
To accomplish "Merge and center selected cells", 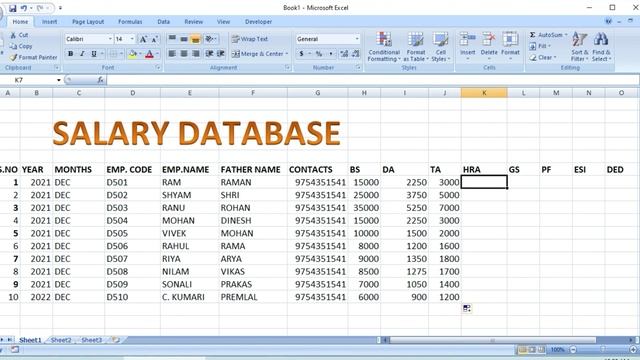I will click(x=257, y=54).
